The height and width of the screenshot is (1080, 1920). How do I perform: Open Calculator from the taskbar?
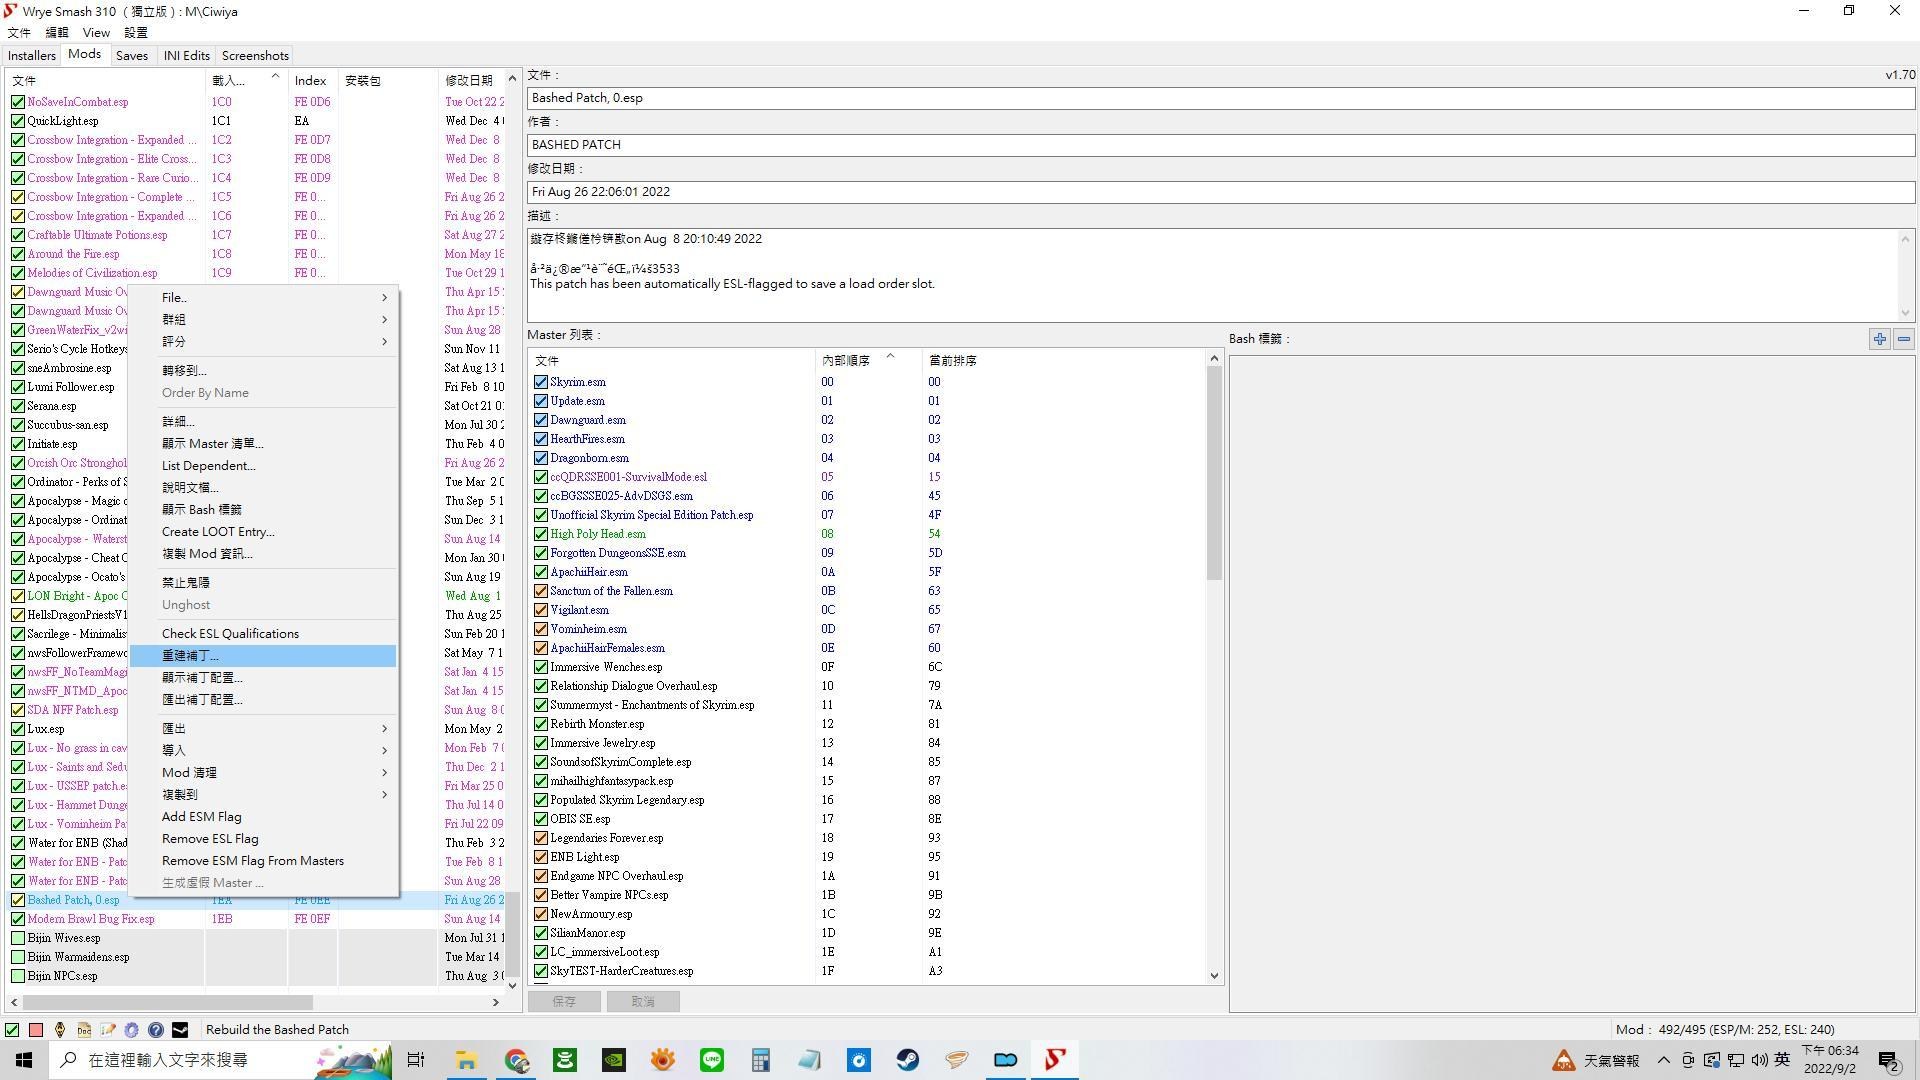point(761,1060)
